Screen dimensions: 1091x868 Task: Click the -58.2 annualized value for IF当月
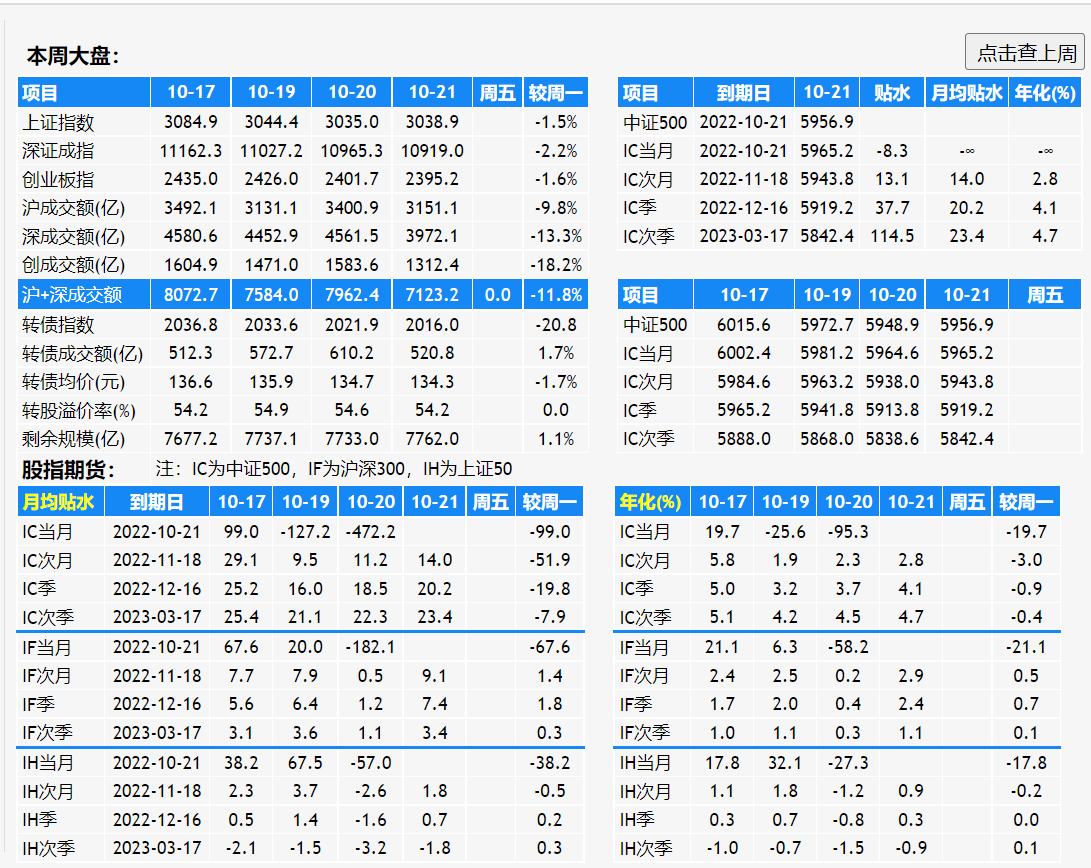point(848,647)
